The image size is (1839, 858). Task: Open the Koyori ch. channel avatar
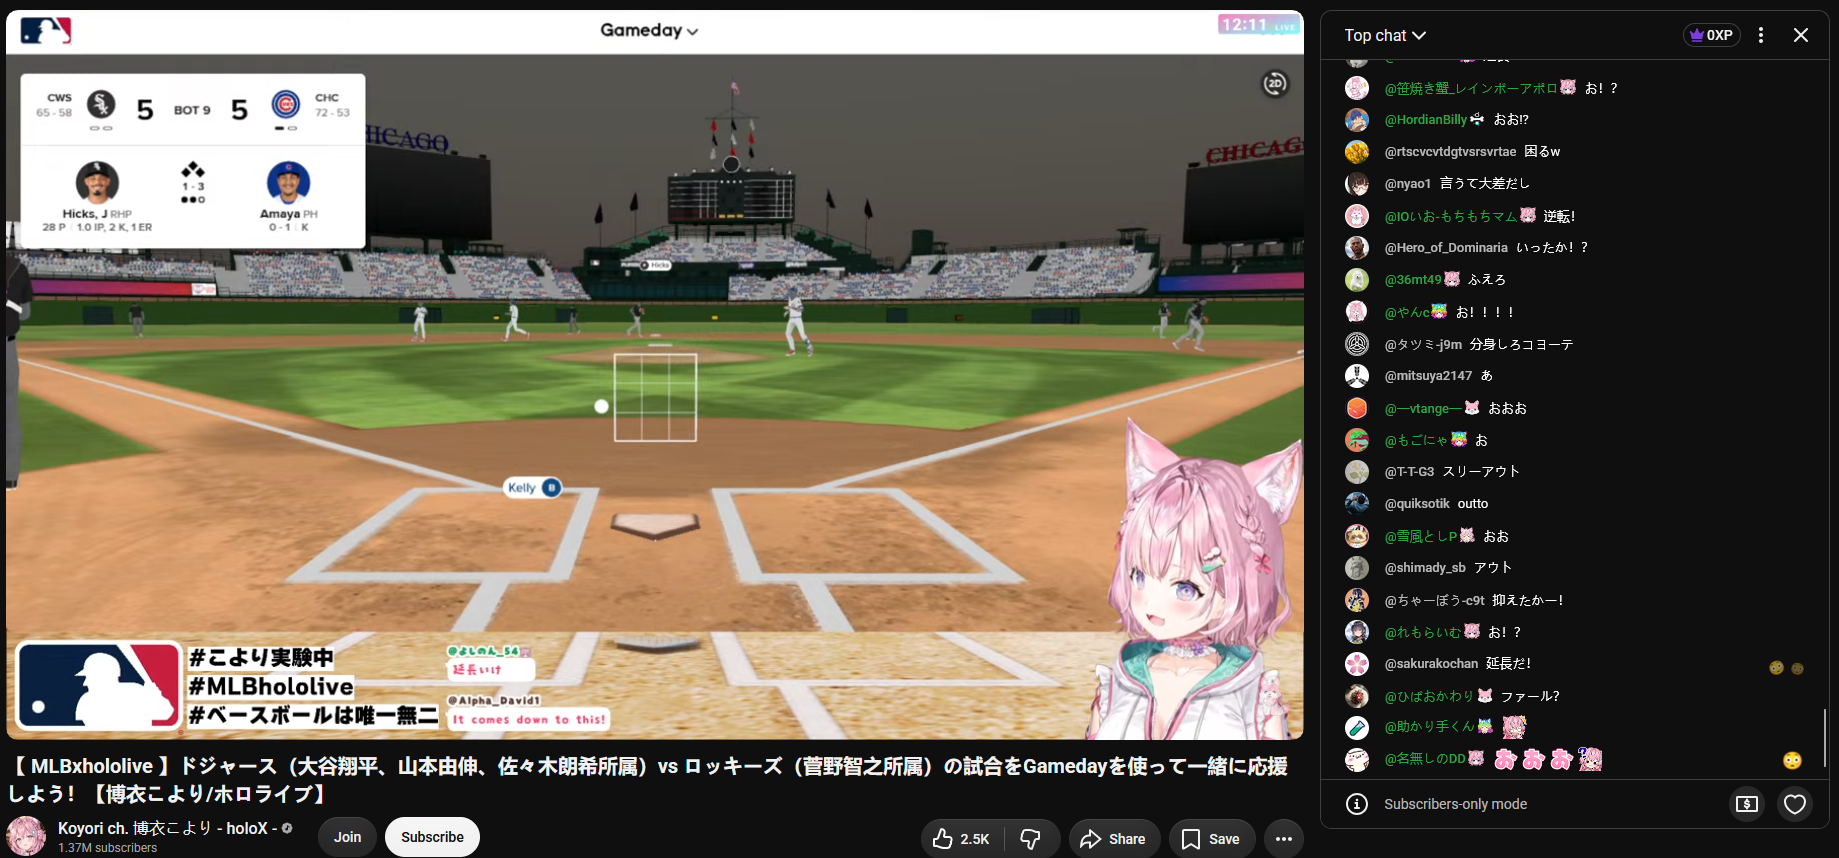pyautogui.click(x=26, y=836)
